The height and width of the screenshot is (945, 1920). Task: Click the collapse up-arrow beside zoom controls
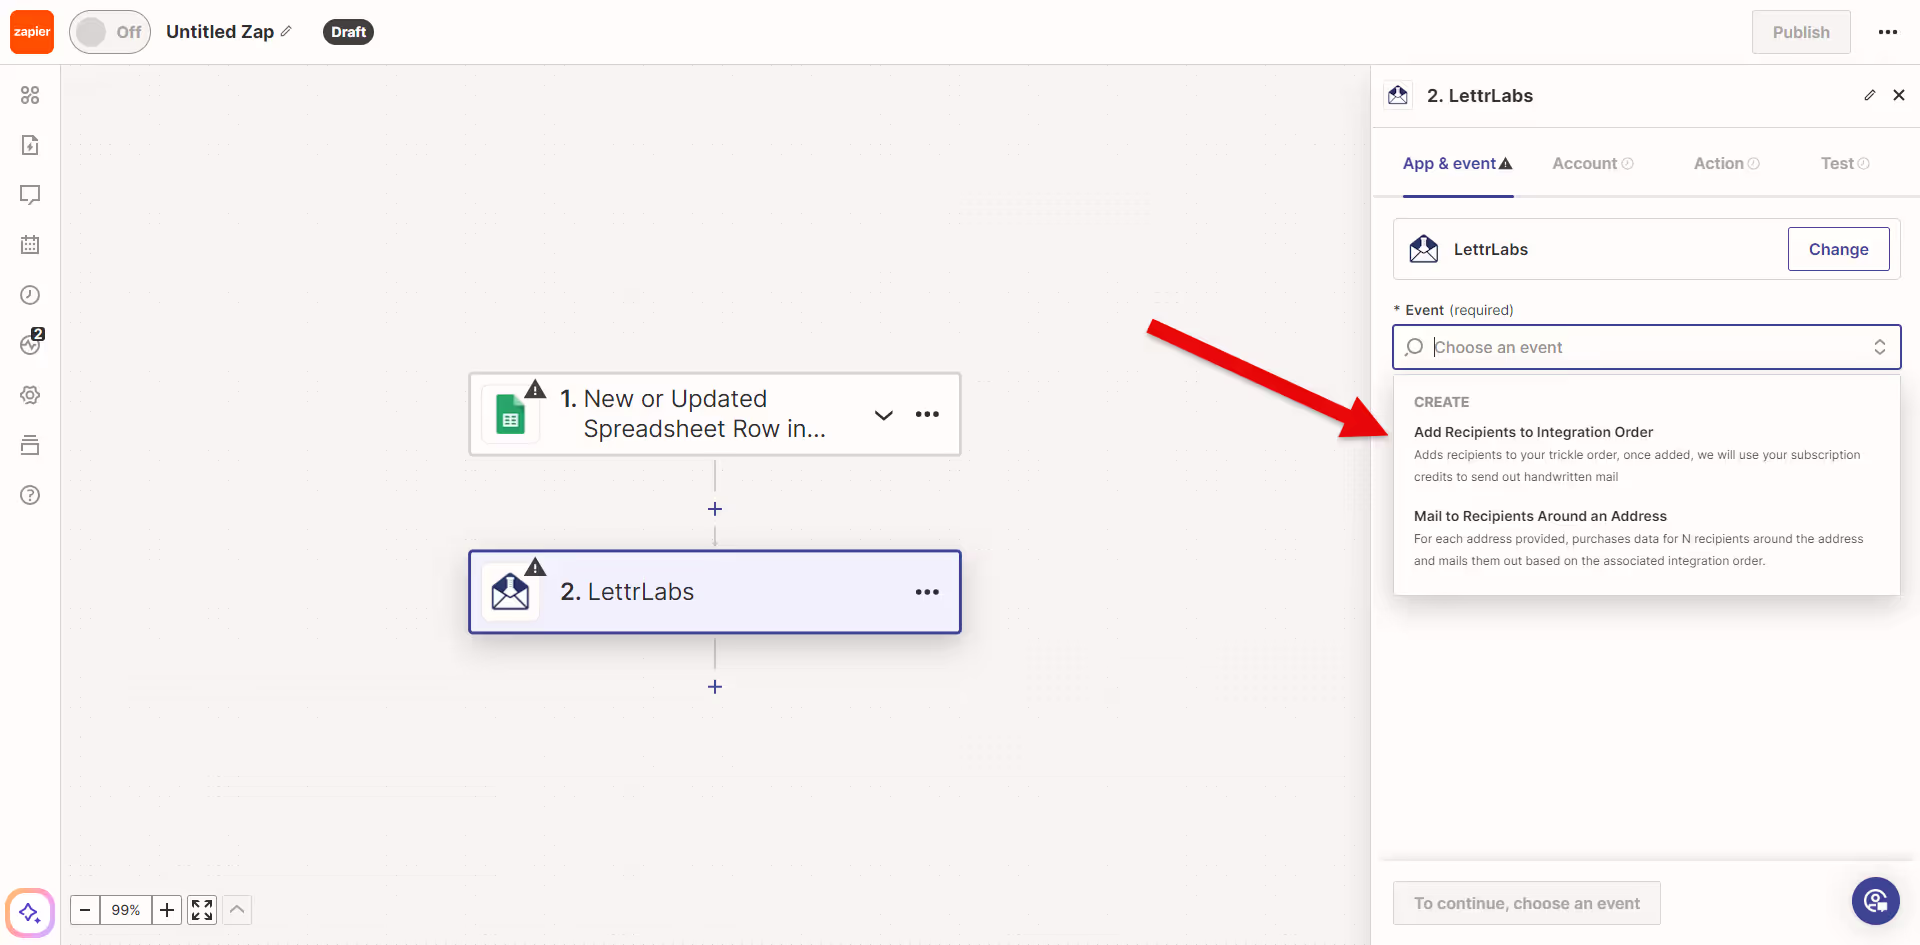(x=237, y=910)
